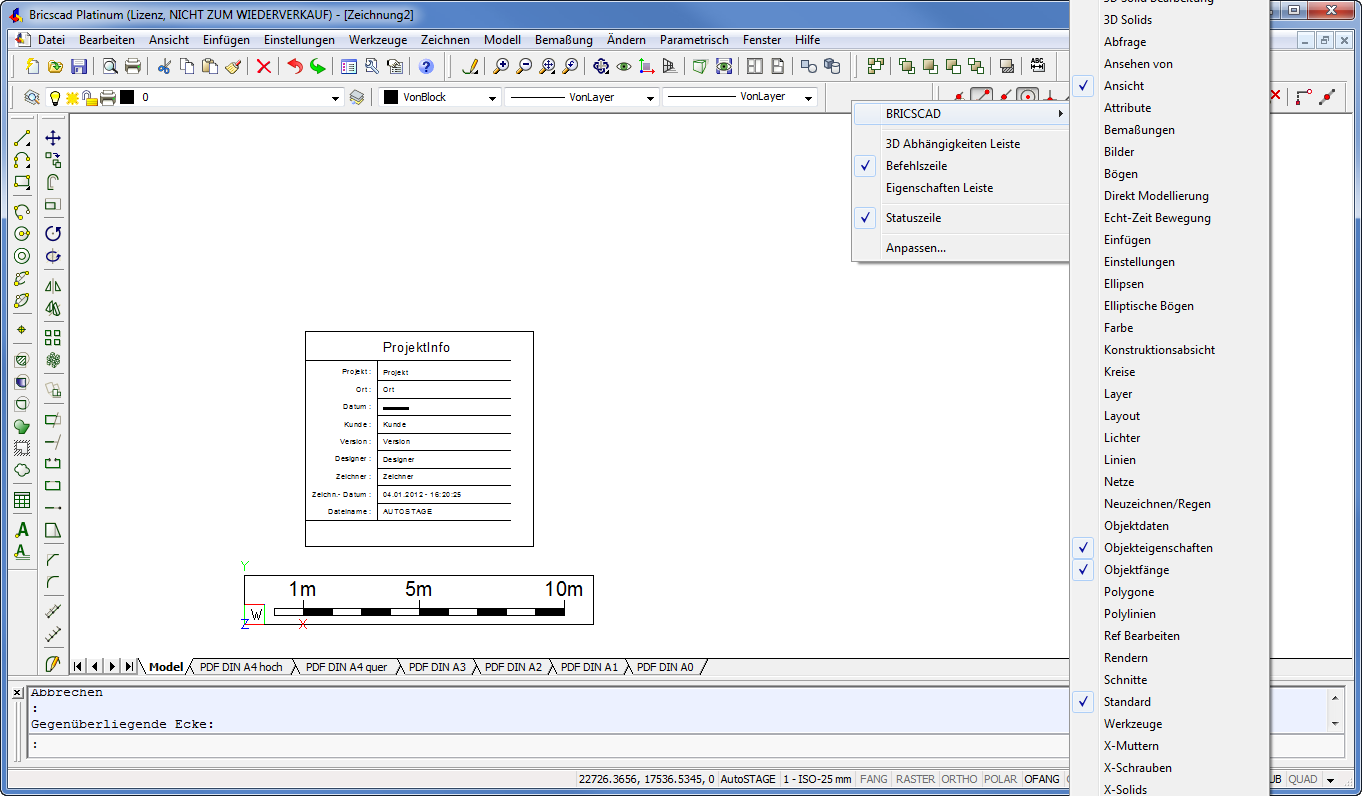The width and height of the screenshot is (1362, 796).
Task: Select the Line draw tool
Action: (22, 138)
